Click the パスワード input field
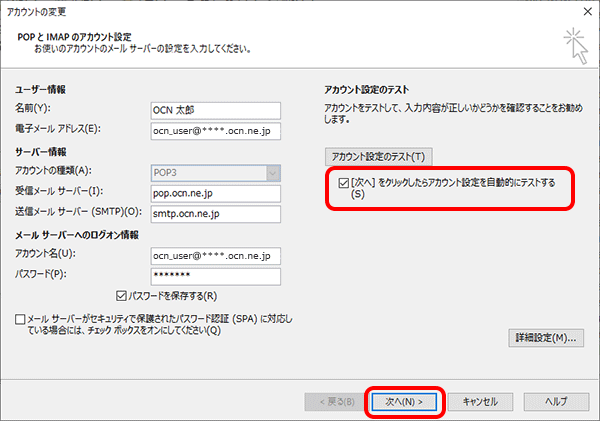 [x=215, y=276]
